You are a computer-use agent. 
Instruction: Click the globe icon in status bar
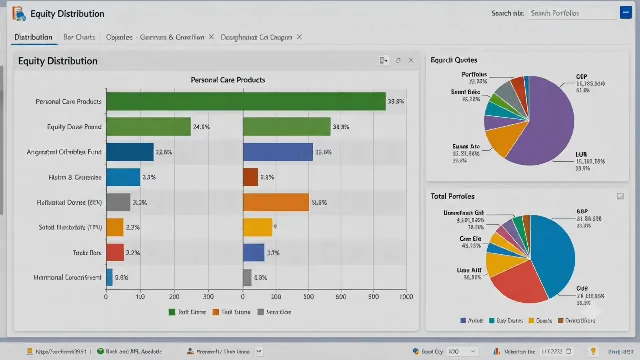pyautogui.click(x=416, y=351)
